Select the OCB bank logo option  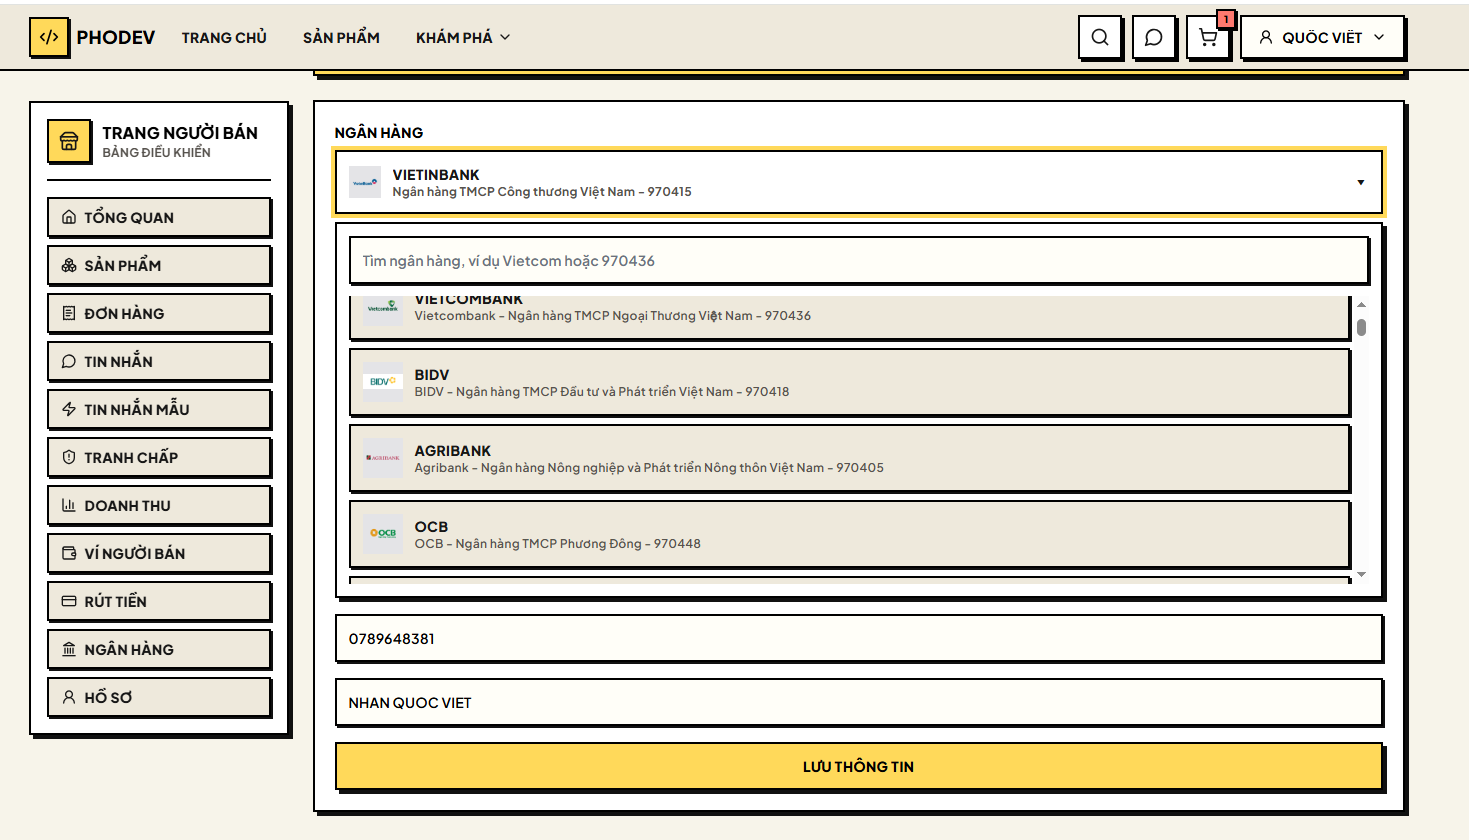383,534
